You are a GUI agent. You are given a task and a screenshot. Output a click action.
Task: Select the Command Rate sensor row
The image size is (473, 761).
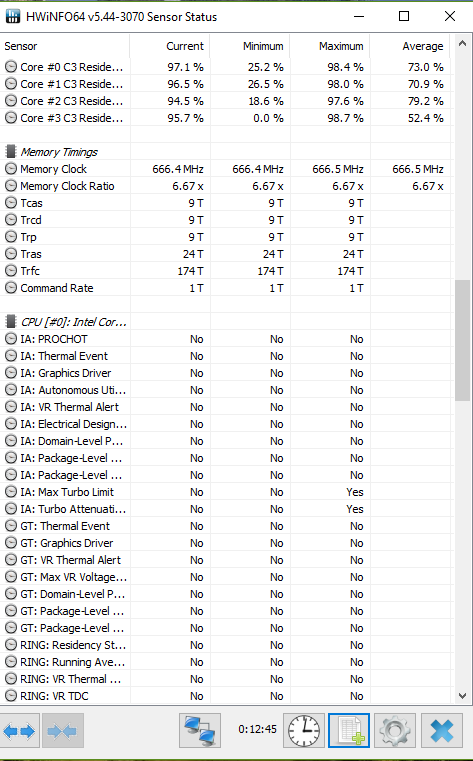pos(226,288)
